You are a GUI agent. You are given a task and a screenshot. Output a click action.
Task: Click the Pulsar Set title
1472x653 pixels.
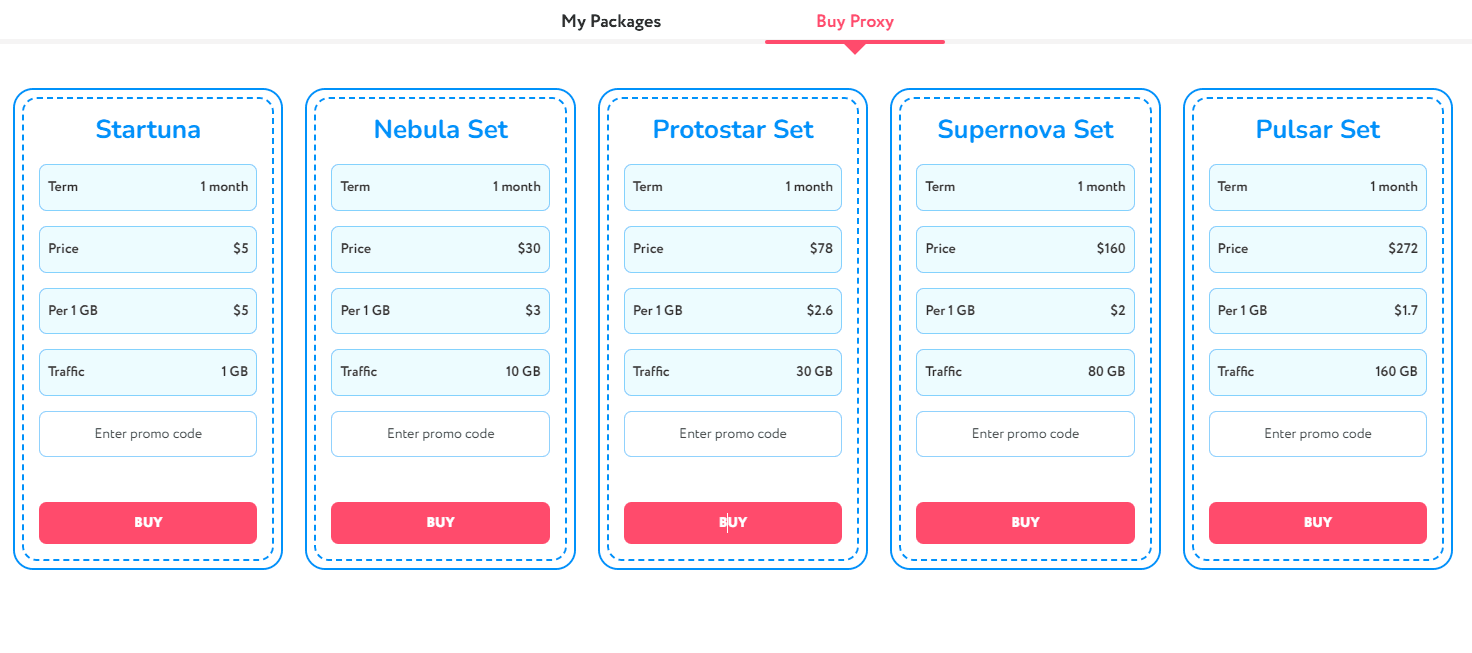click(1317, 129)
